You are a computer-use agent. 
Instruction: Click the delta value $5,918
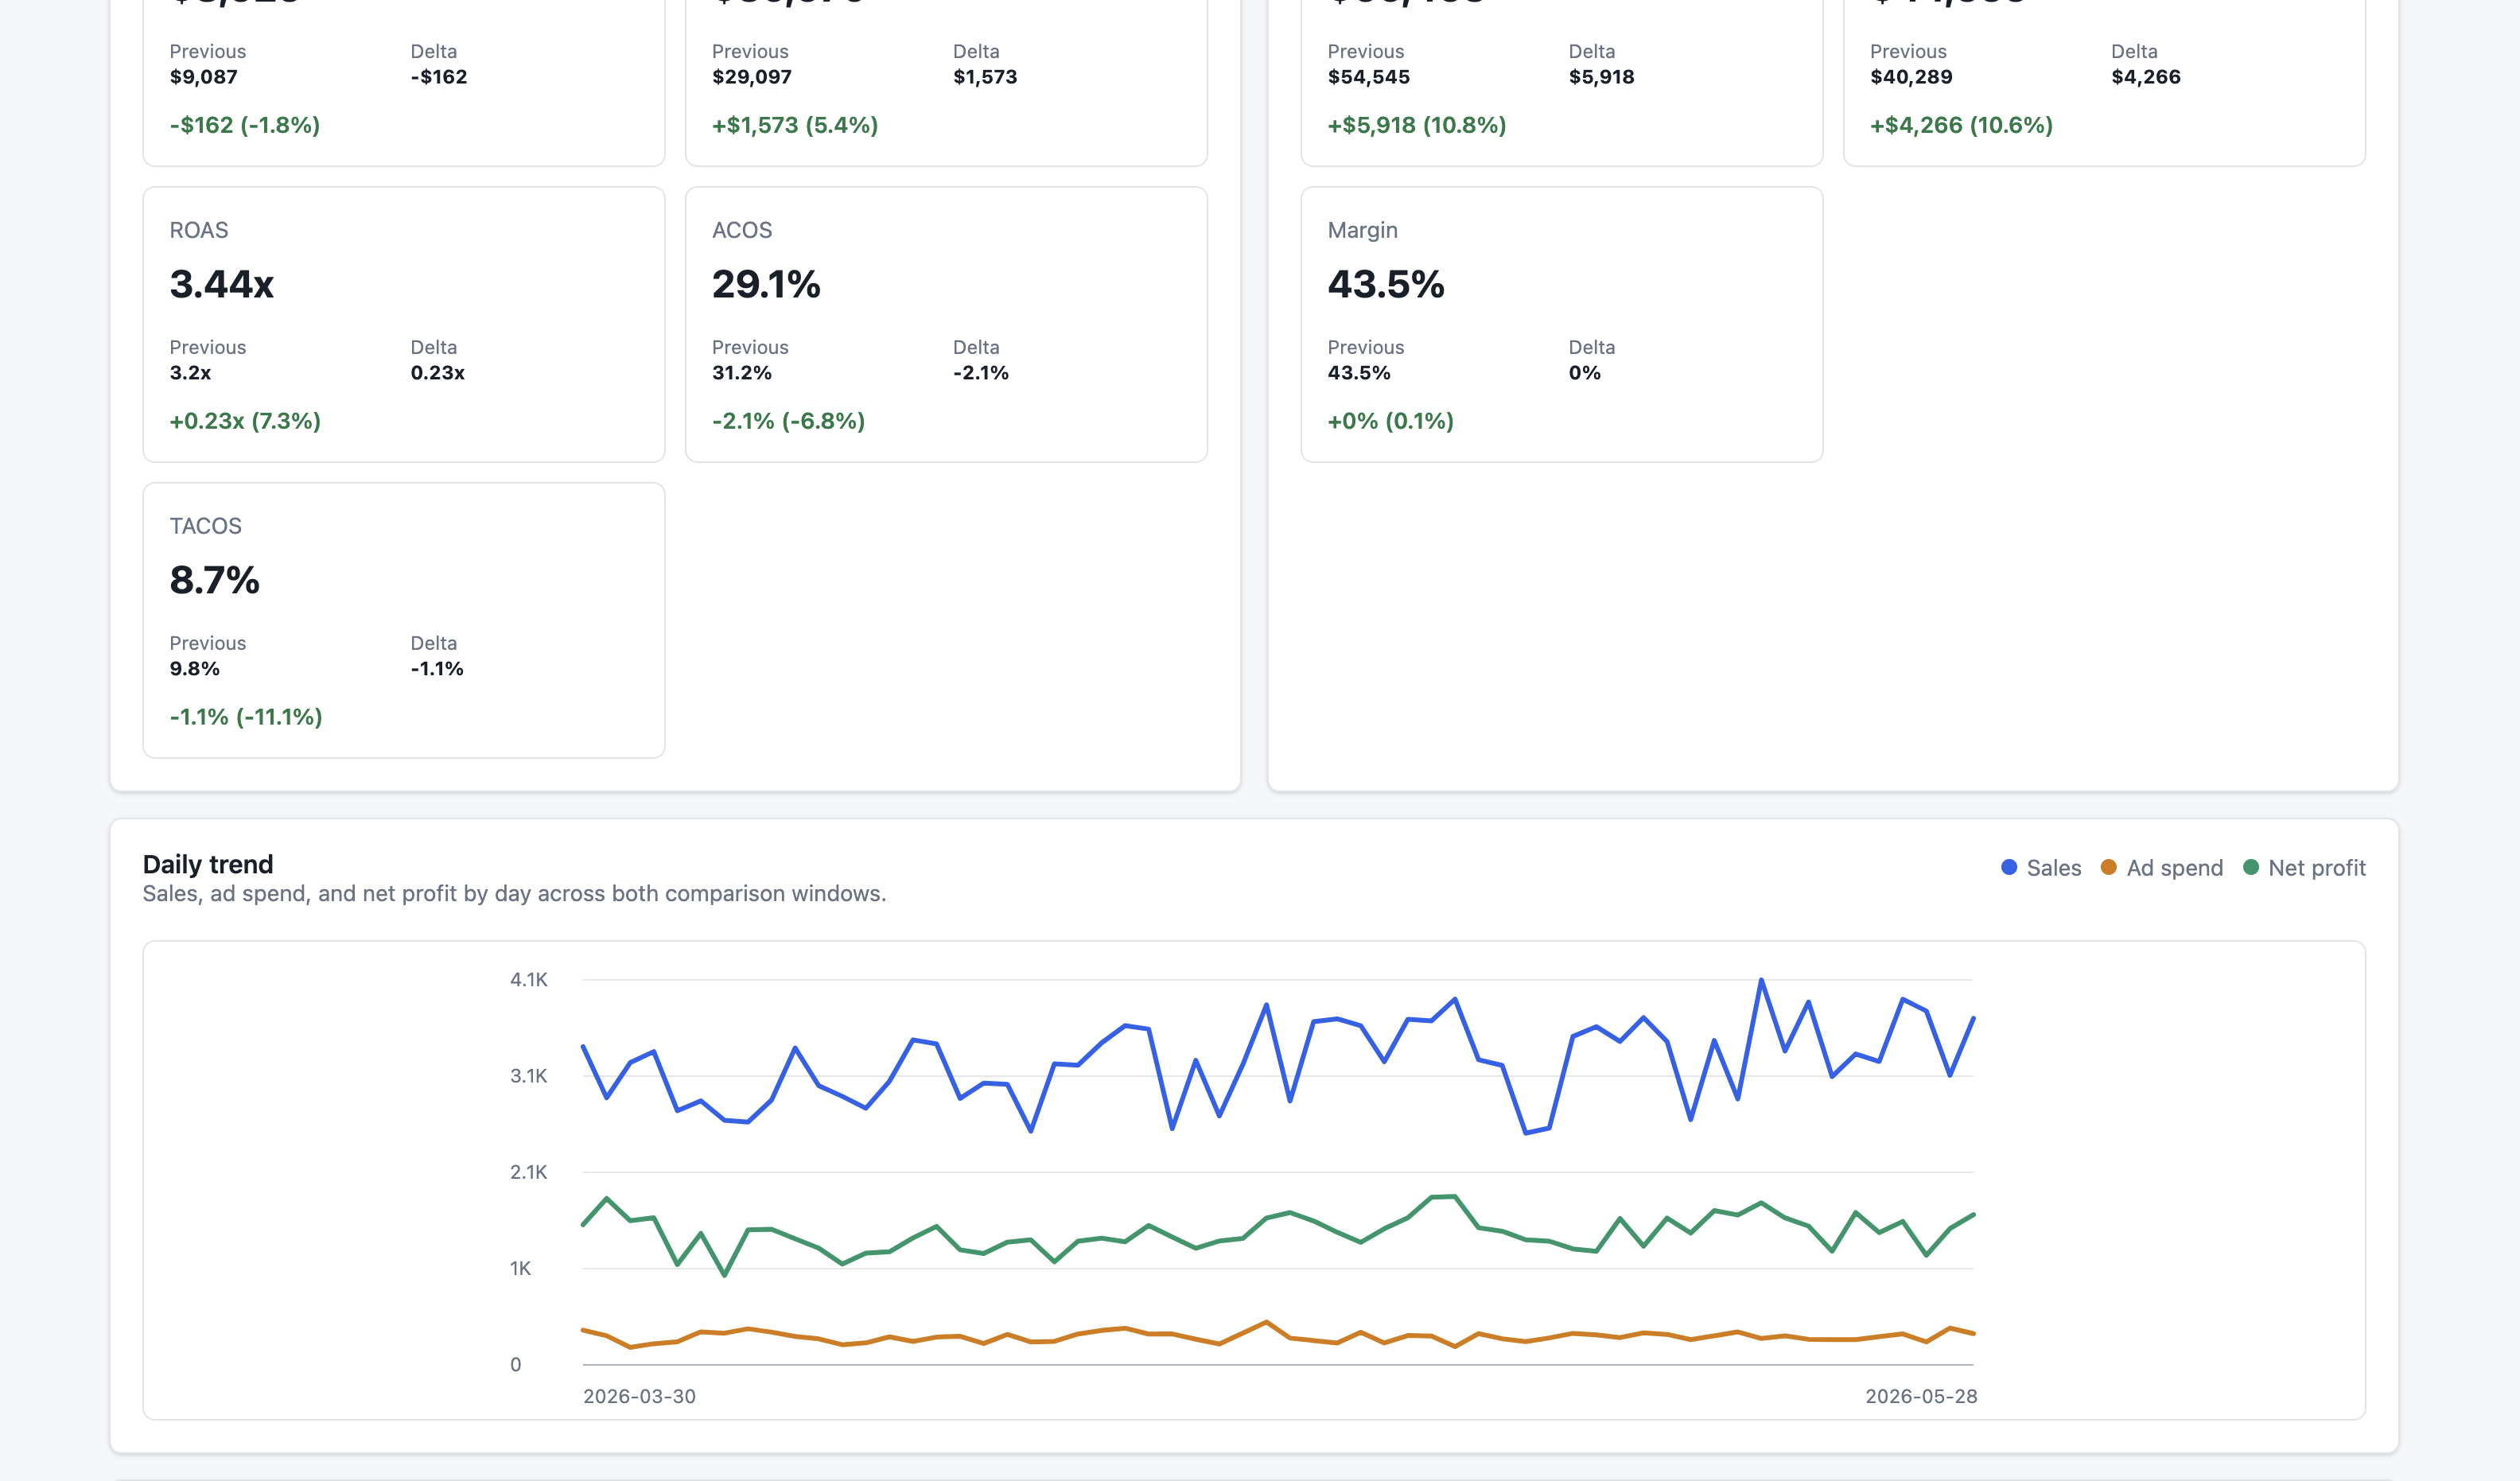[x=1602, y=77]
